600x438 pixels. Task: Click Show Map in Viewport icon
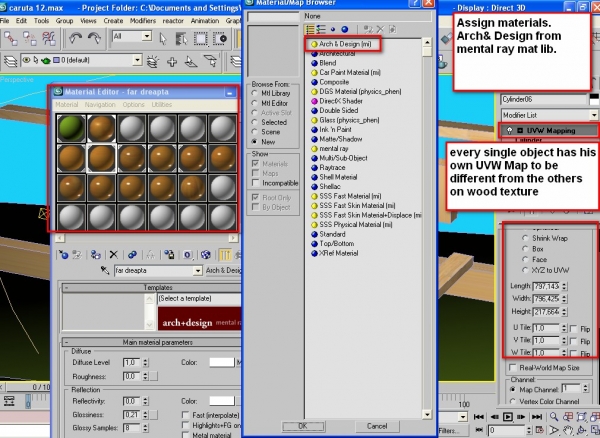pos(205,255)
